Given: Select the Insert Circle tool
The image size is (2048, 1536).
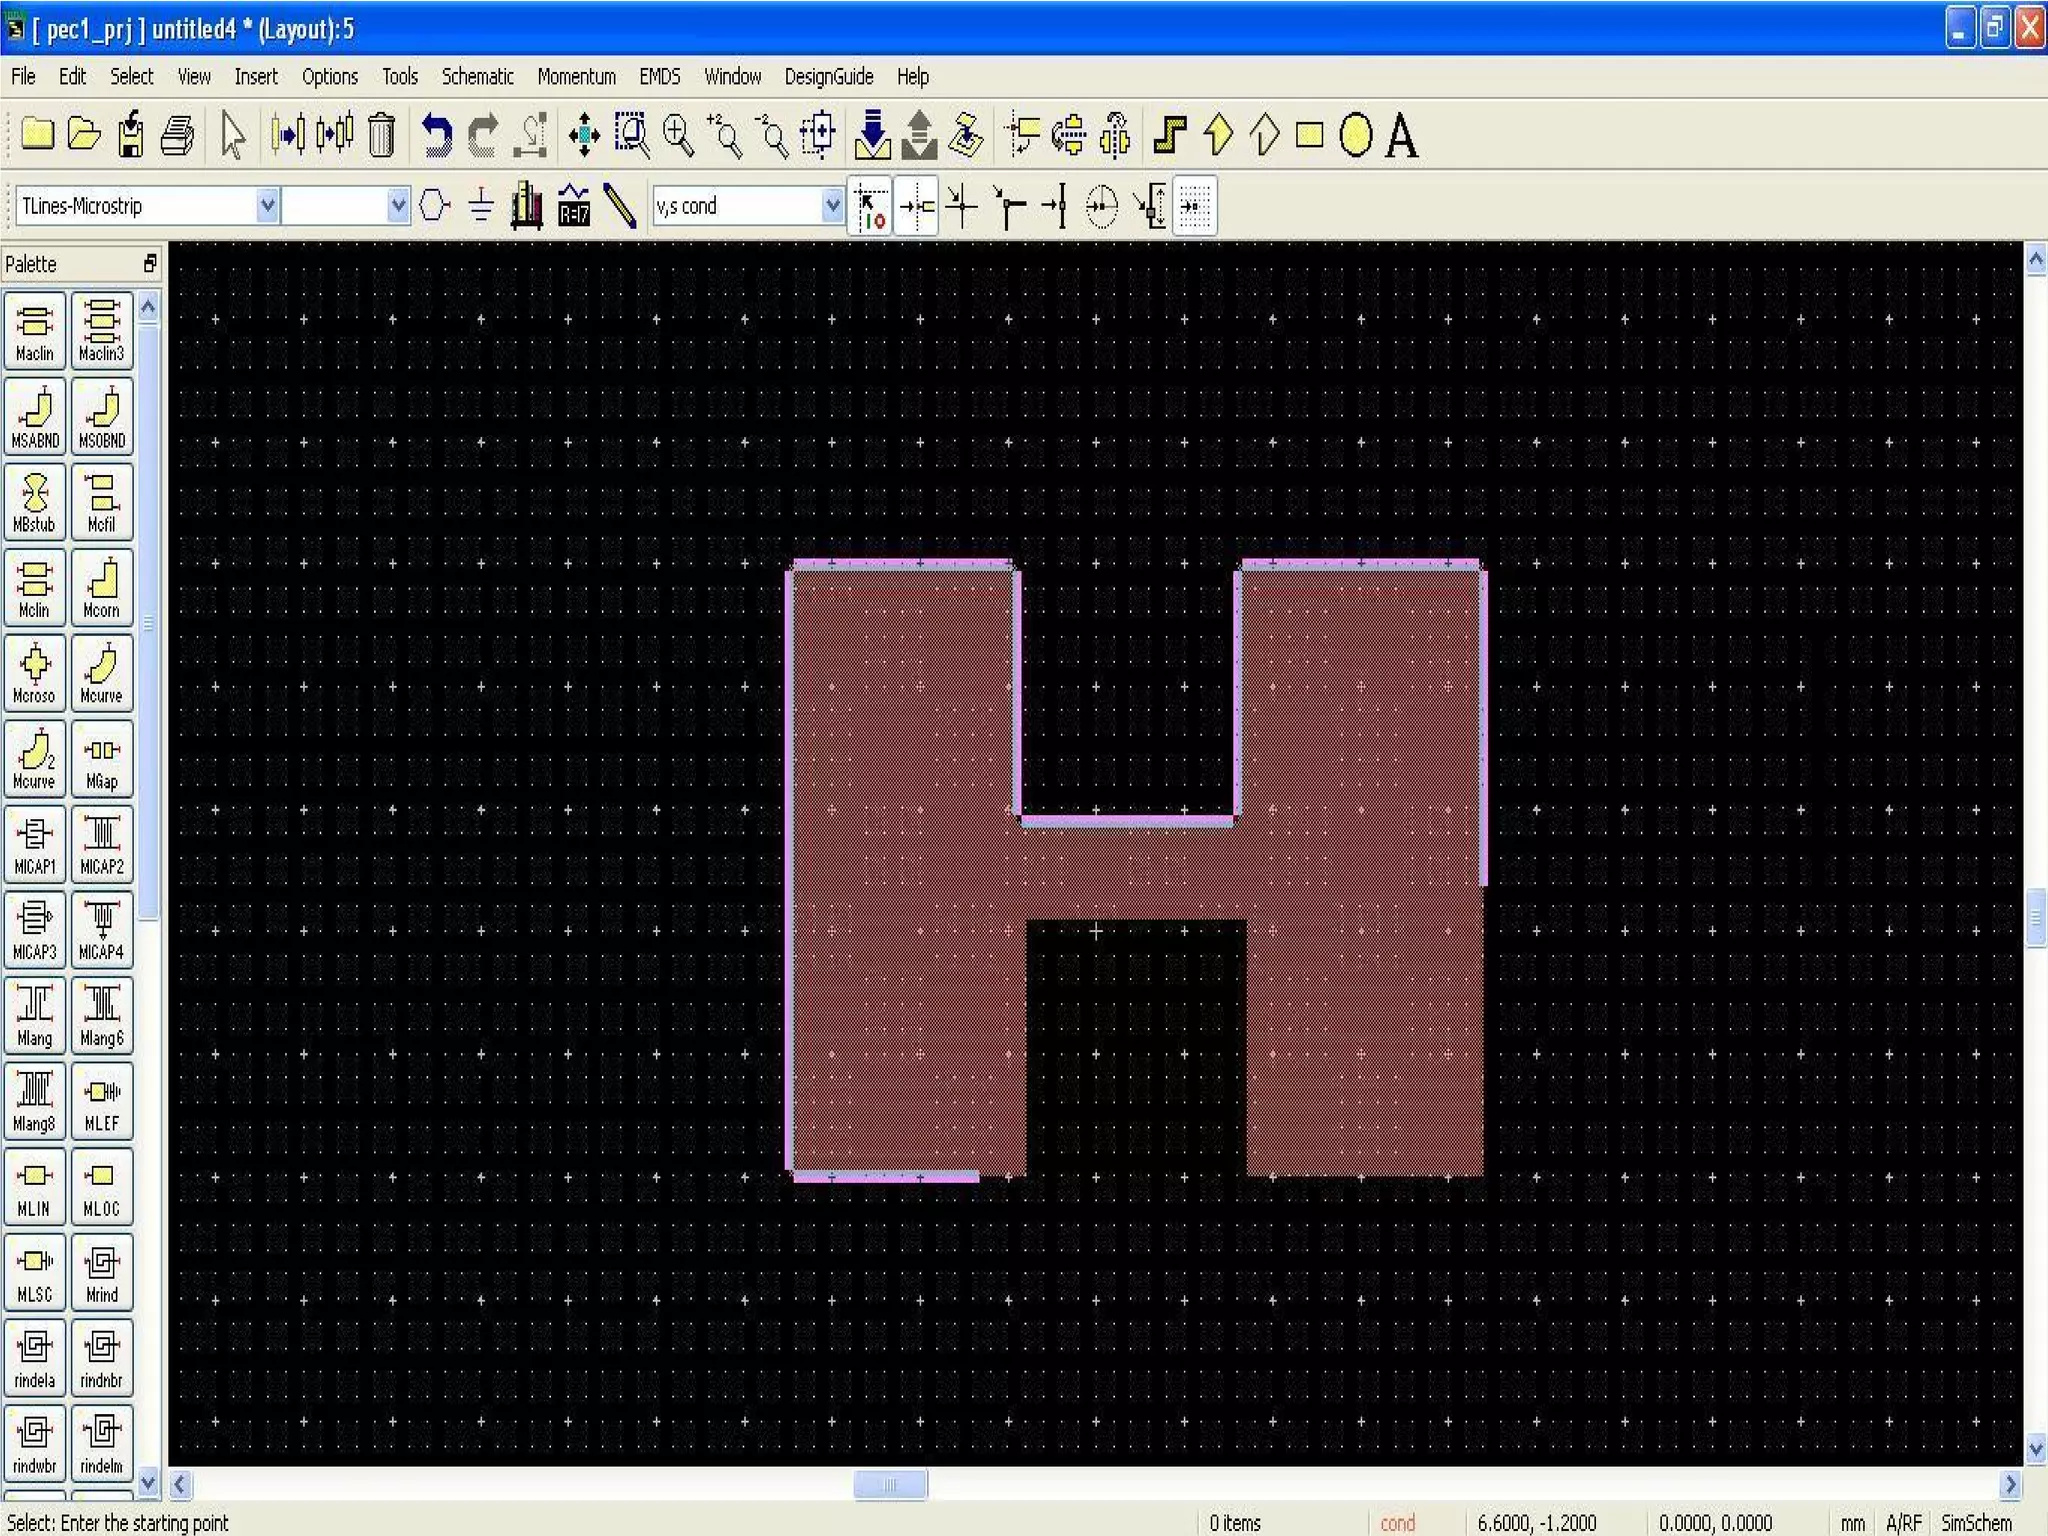Looking at the screenshot, I should coord(1355,135).
